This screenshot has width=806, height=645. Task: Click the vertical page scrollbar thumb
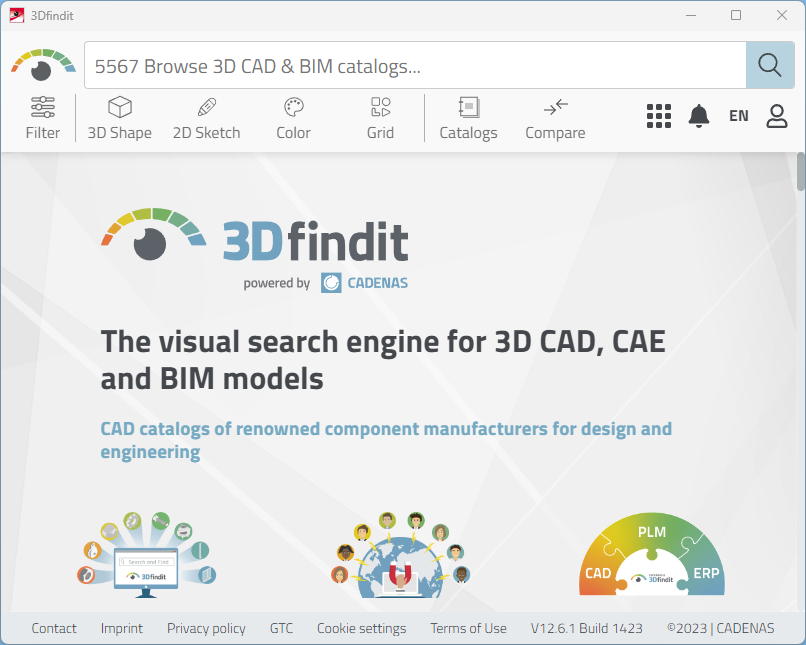(801, 172)
